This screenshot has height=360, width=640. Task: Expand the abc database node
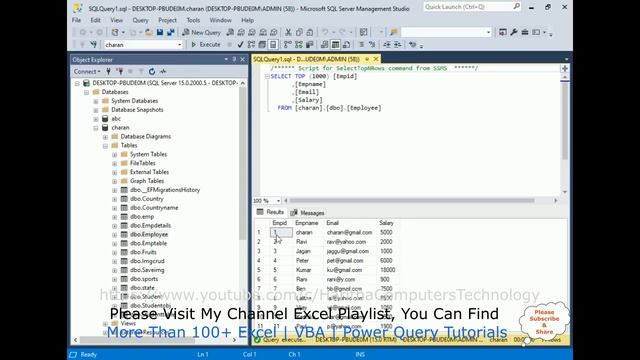[x=96, y=119]
